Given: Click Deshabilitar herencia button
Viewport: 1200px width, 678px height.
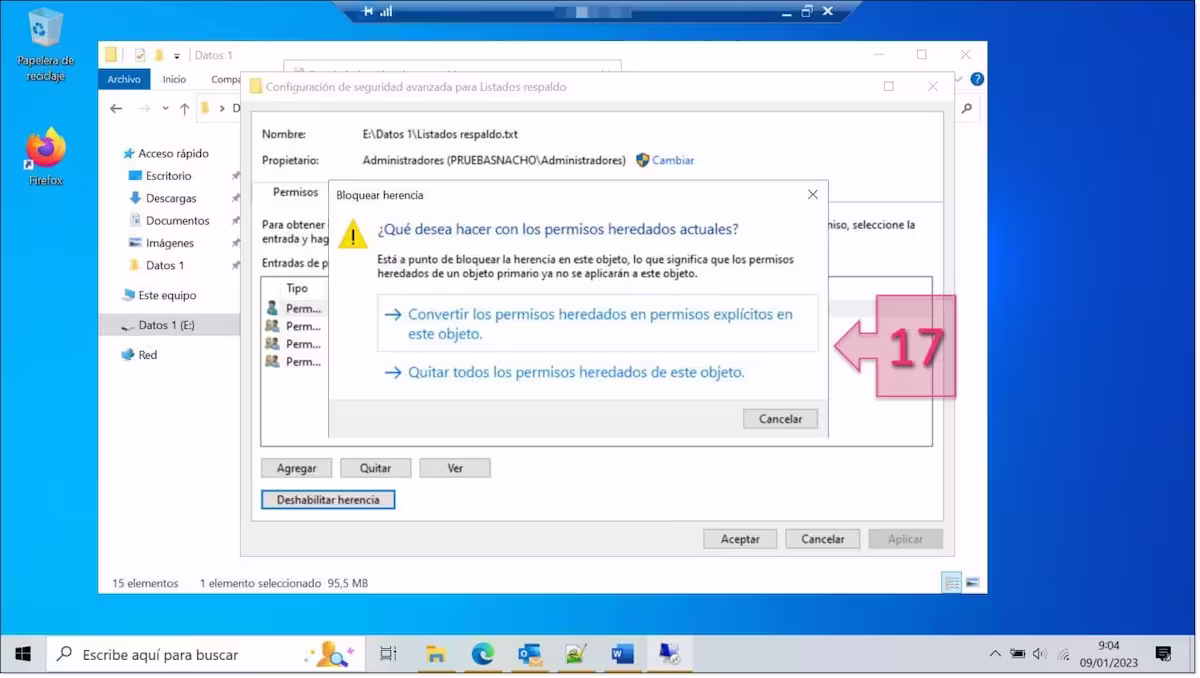Looking at the screenshot, I should point(328,499).
